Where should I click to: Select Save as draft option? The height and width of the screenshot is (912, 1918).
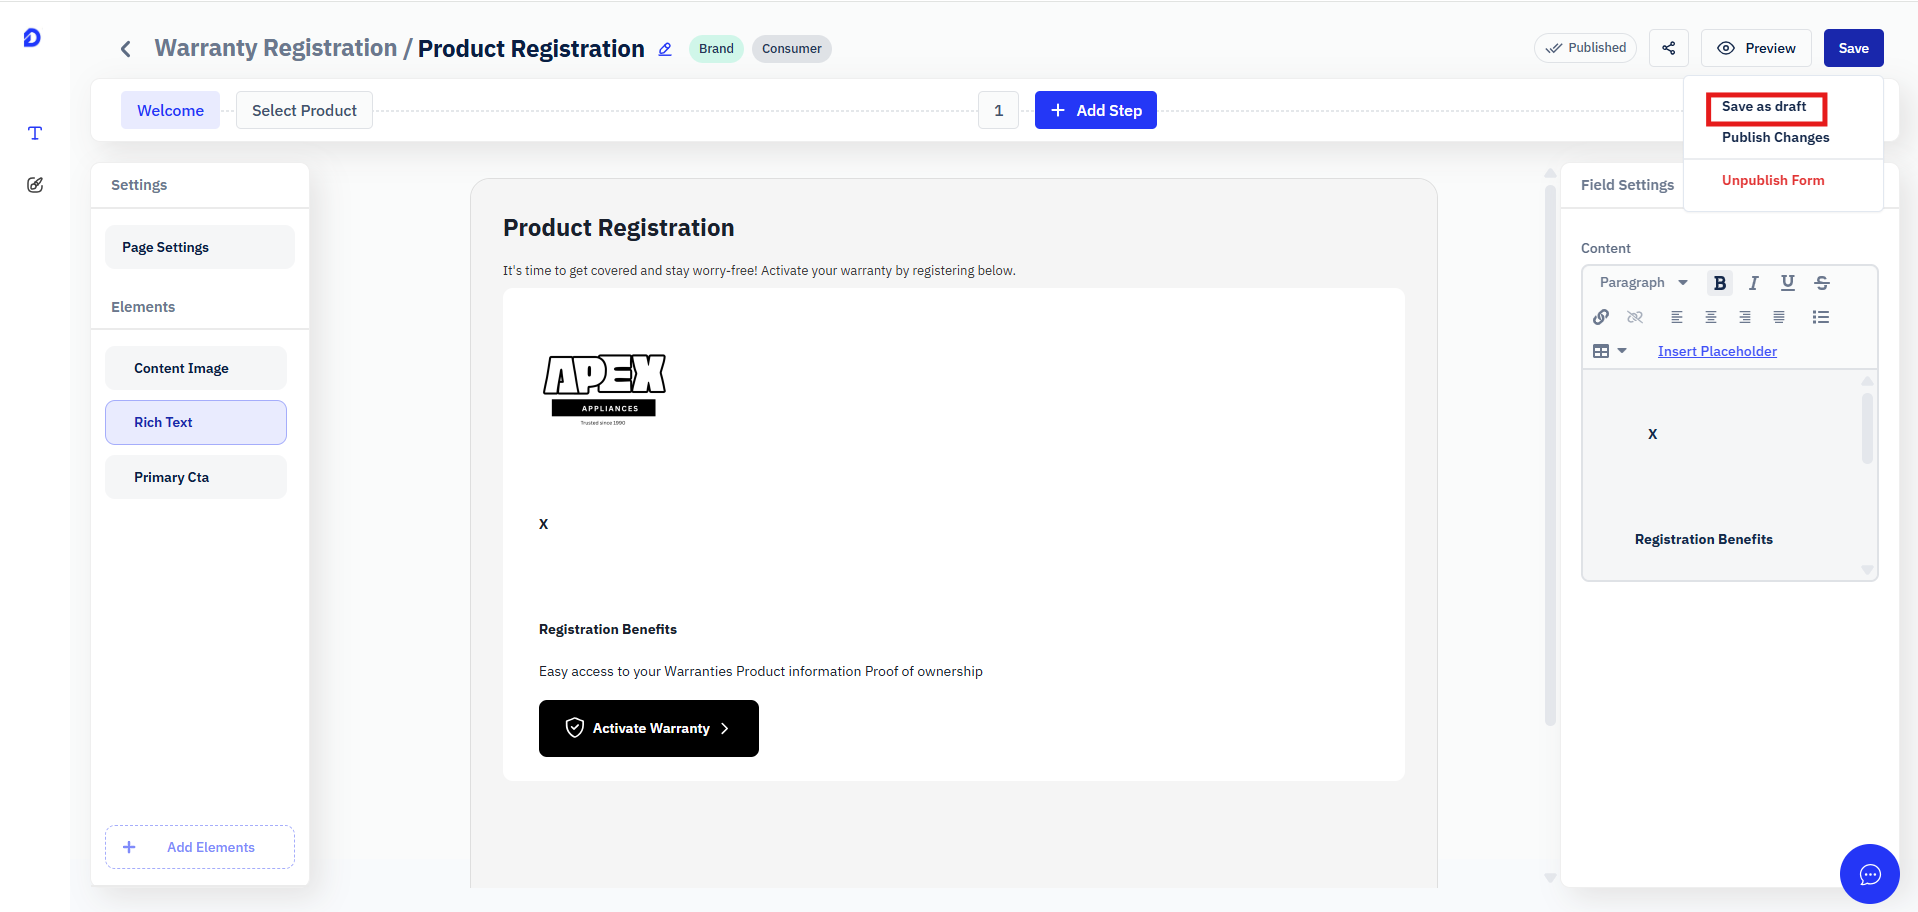pyautogui.click(x=1764, y=107)
